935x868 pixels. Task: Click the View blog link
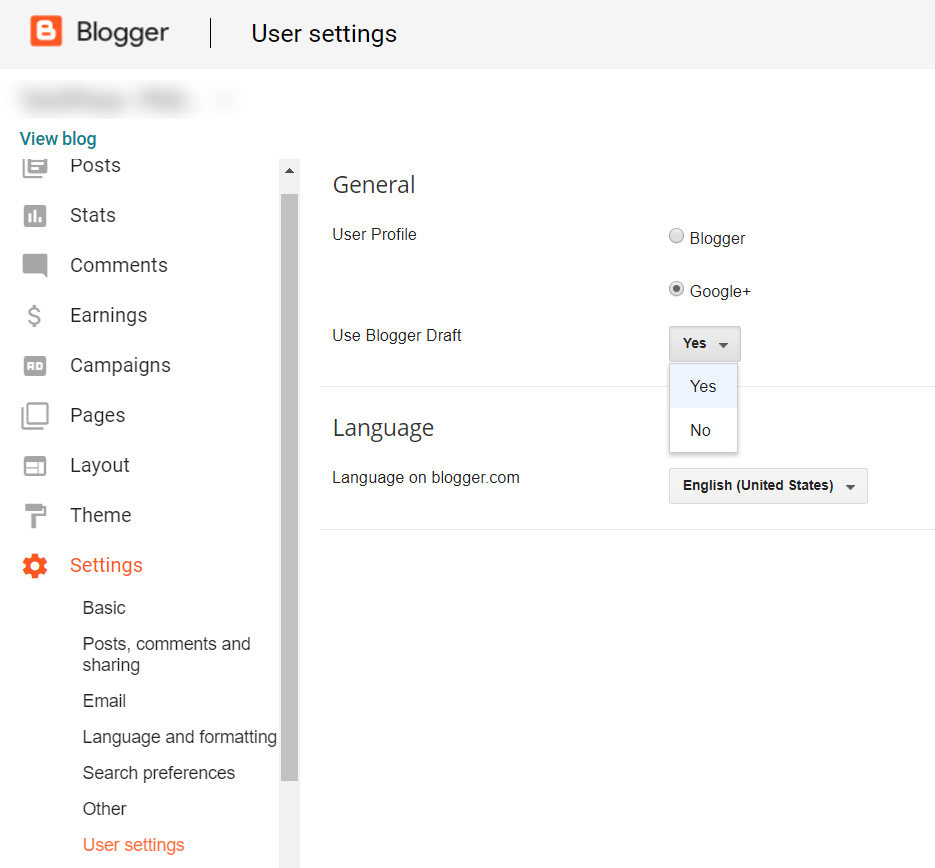[58, 139]
